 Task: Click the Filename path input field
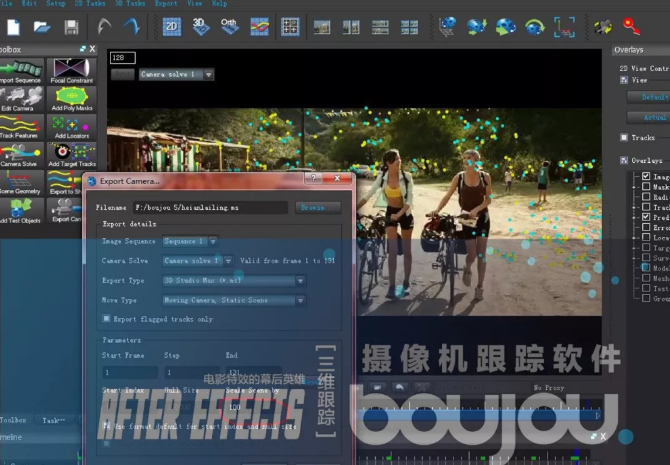(210, 207)
